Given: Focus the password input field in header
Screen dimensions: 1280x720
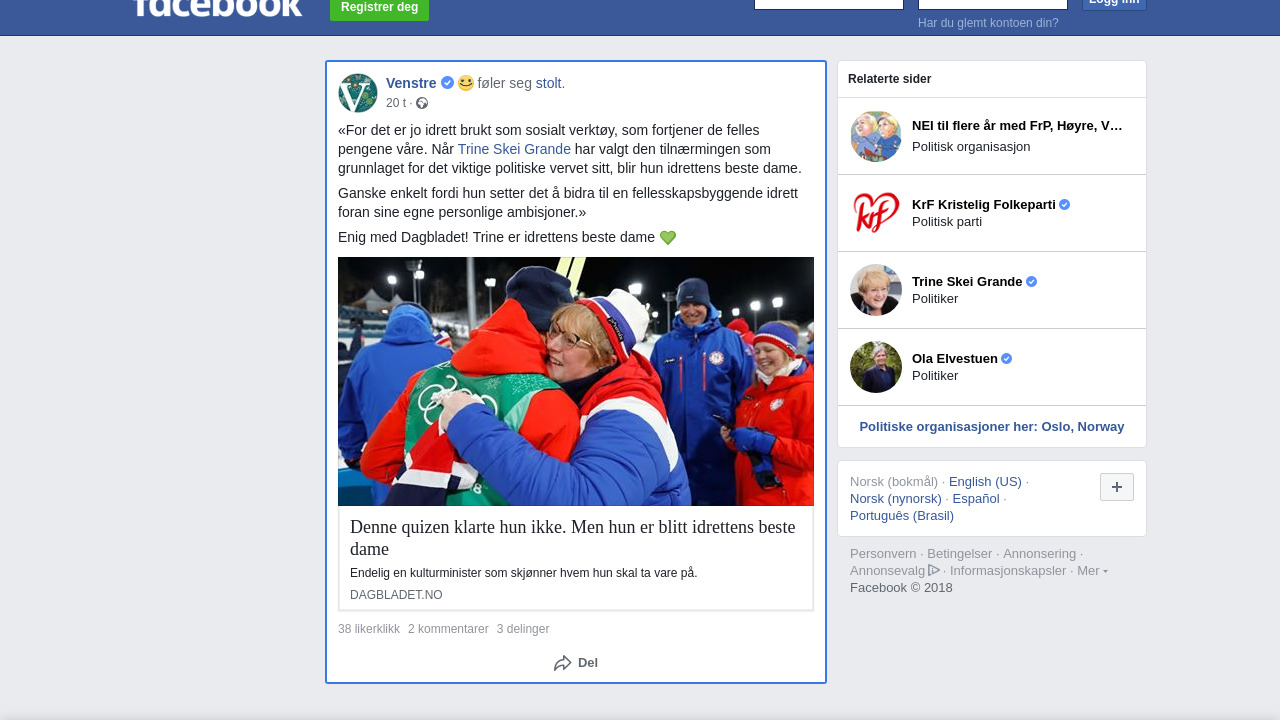Looking at the screenshot, I should point(993,4).
